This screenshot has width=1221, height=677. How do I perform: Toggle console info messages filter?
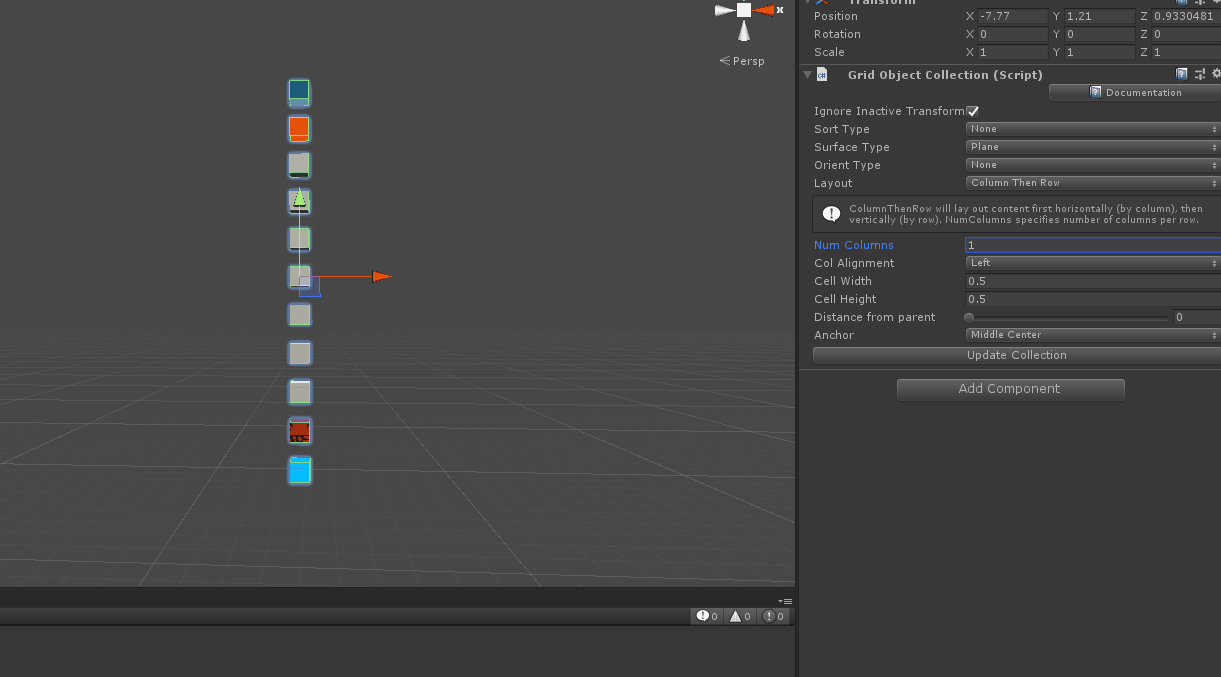click(708, 616)
